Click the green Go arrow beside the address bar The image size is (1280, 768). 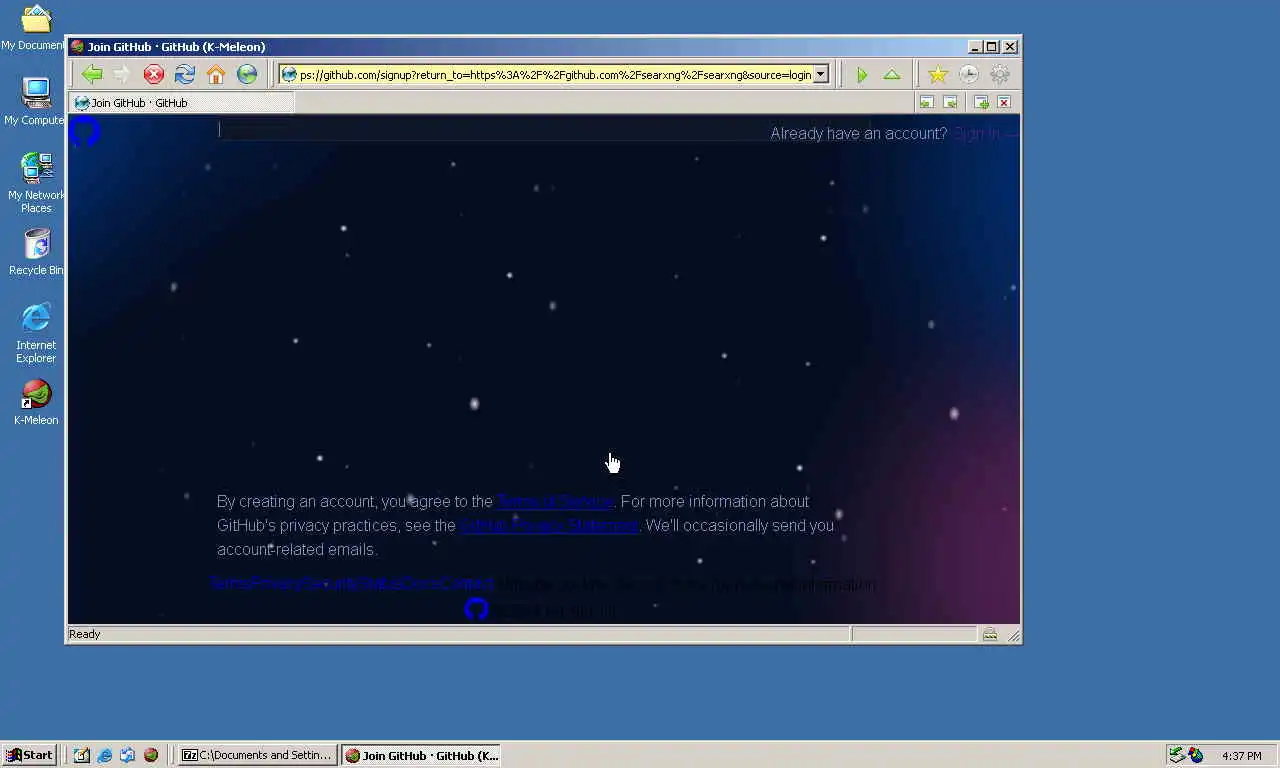click(861, 75)
